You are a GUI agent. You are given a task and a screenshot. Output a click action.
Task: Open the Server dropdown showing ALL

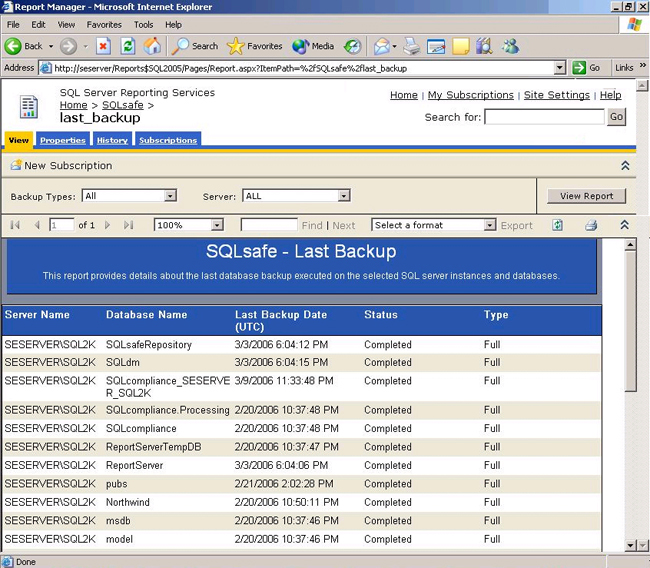(344, 196)
